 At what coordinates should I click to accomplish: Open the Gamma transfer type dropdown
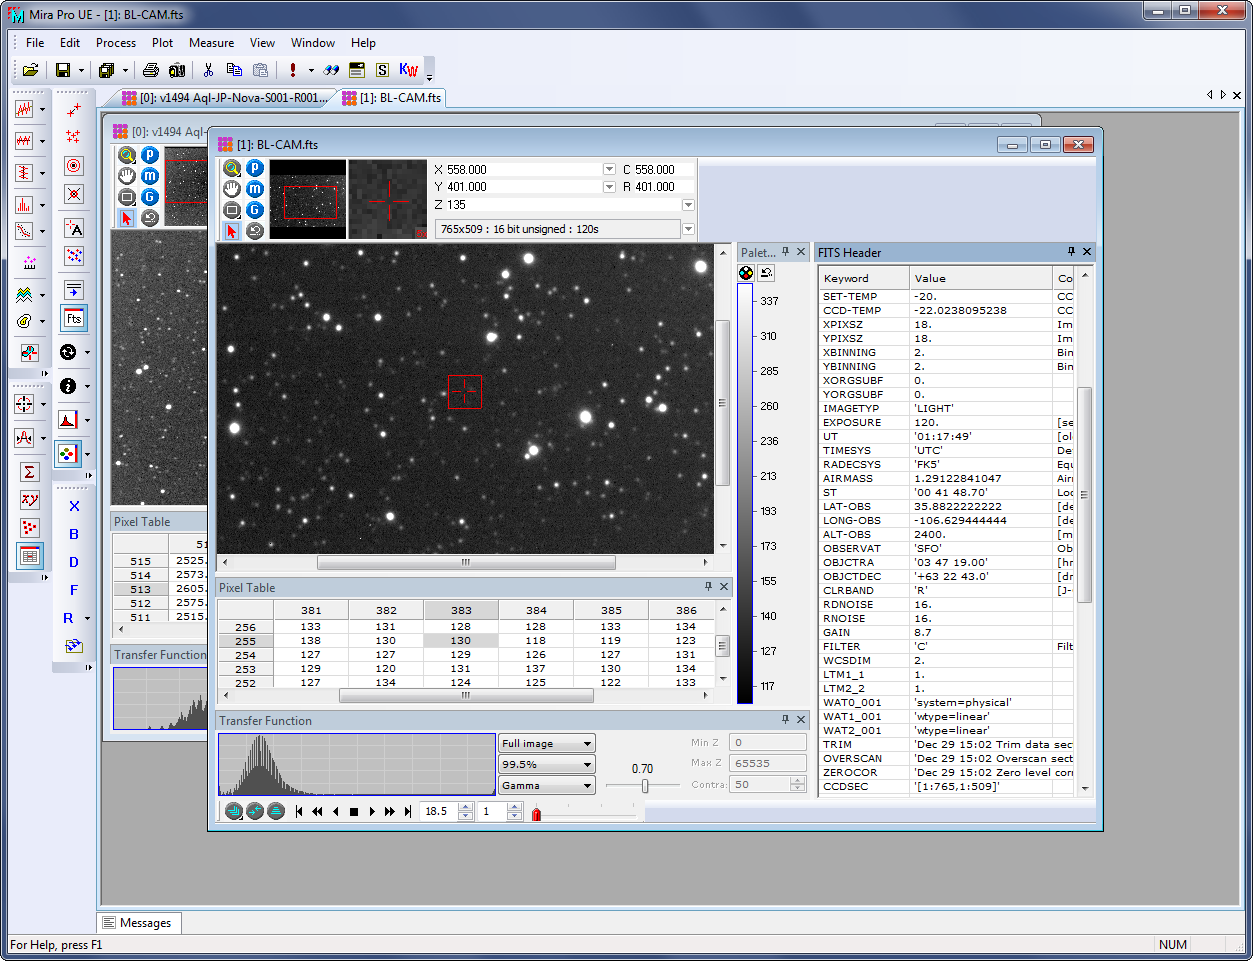[x=547, y=785]
